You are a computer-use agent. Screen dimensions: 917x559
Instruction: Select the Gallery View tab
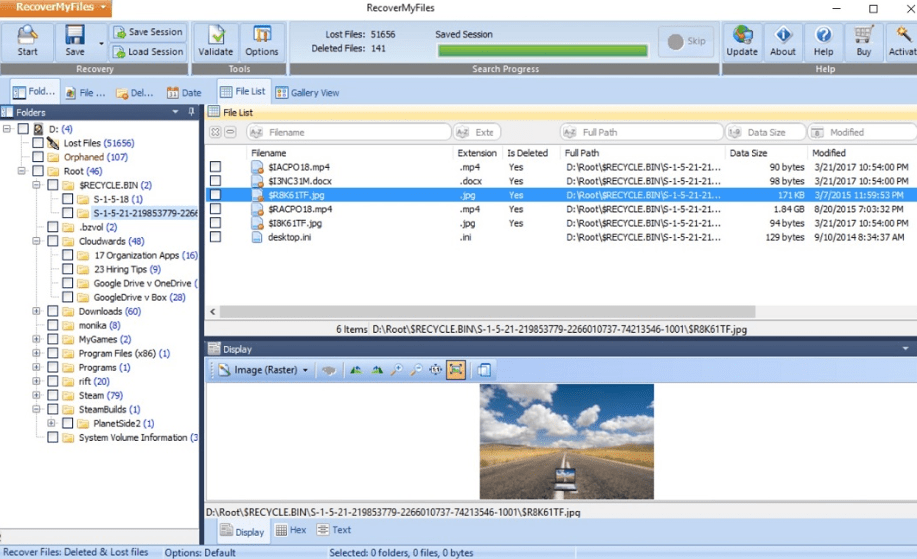[307, 92]
